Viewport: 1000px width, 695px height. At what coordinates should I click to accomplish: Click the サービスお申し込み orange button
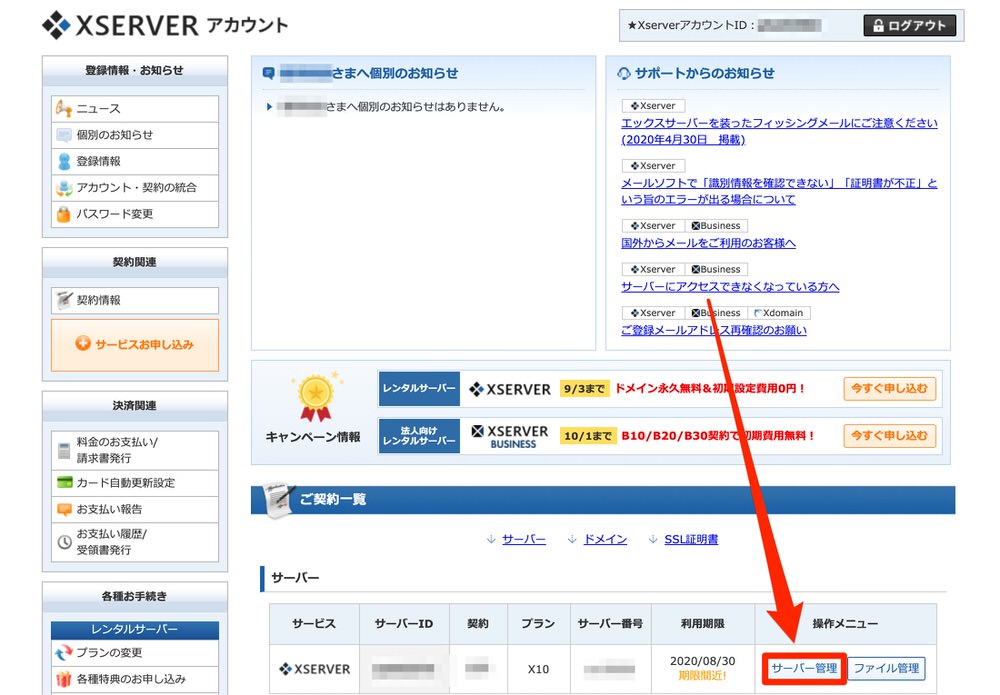[x=135, y=344]
